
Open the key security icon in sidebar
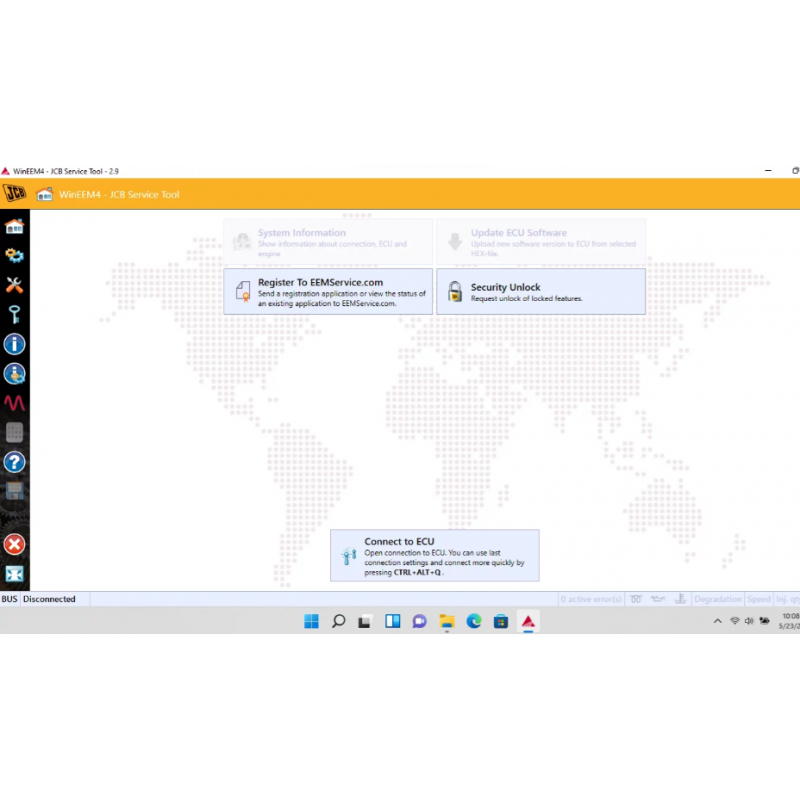click(x=14, y=314)
